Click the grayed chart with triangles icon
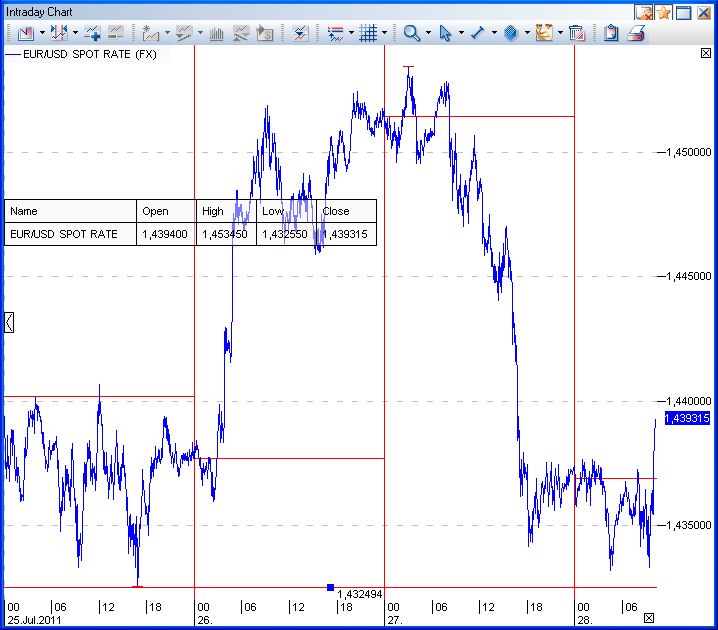Screen dimensions: 718x630 (241, 33)
